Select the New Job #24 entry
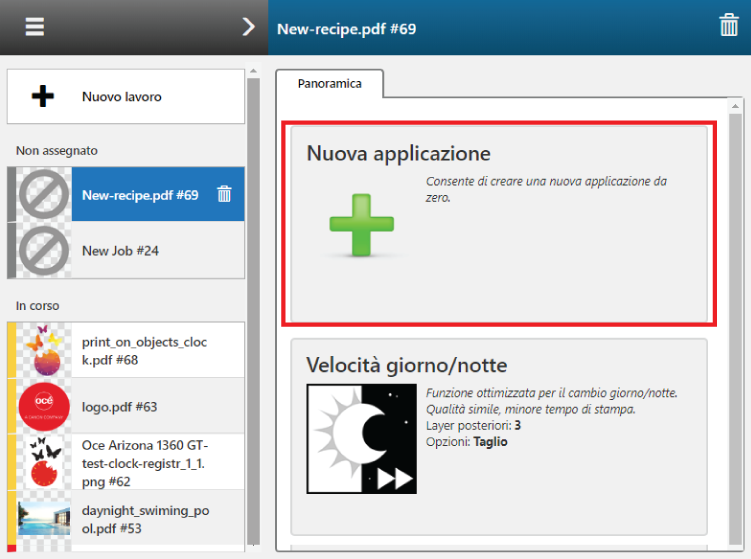751x559 pixels. 126,250
